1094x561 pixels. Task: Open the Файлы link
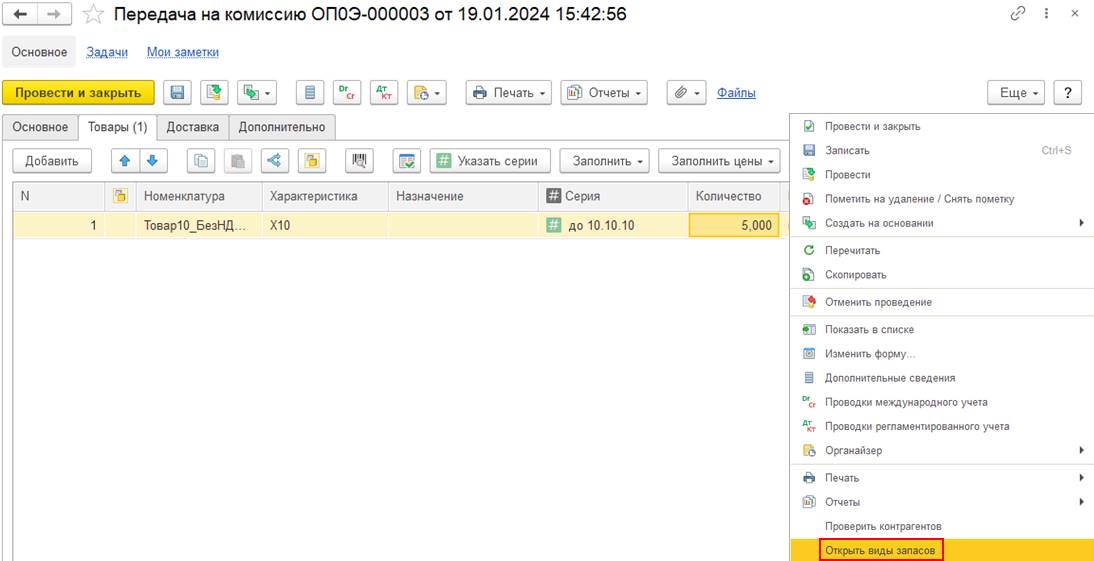[x=736, y=93]
